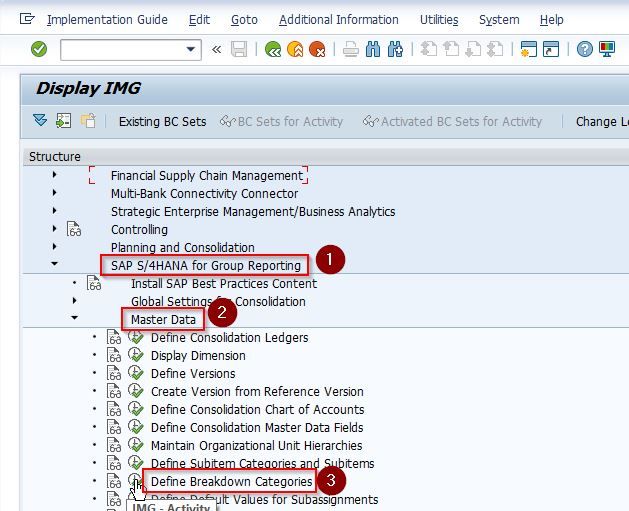Collapse SAP S/4HANA for Group Reporting node
The image size is (629, 511).
tap(55, 264)
